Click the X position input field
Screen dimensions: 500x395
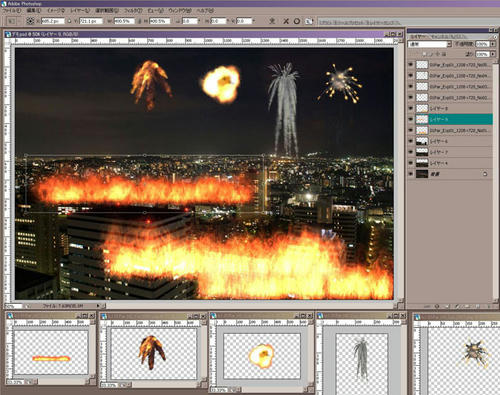coord(53,21)
